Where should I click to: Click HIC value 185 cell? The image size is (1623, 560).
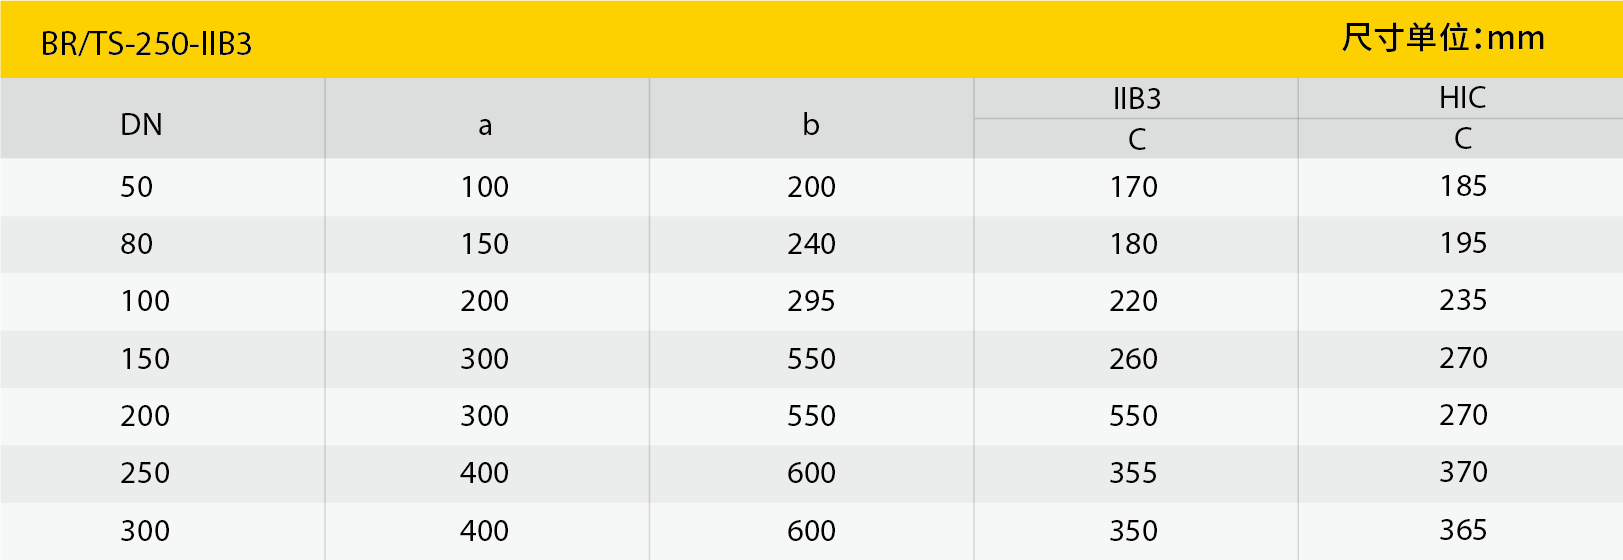click(x=1463, y=186)
